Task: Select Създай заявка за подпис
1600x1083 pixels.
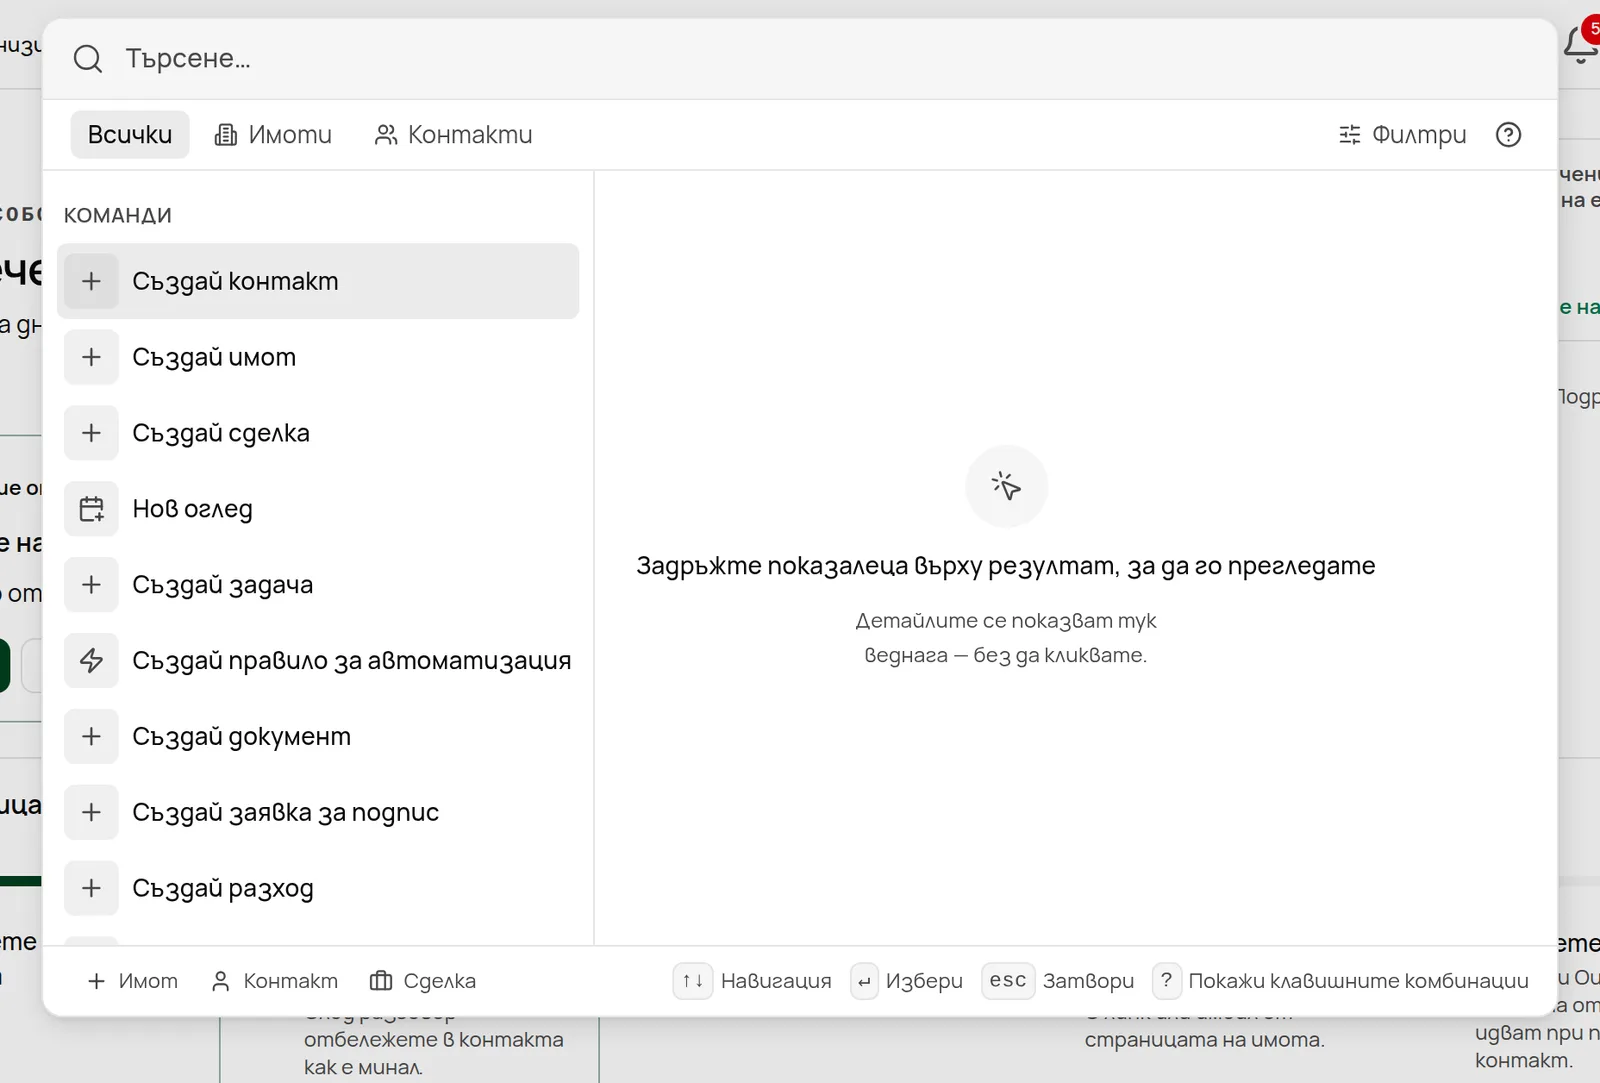Action: 318,813
